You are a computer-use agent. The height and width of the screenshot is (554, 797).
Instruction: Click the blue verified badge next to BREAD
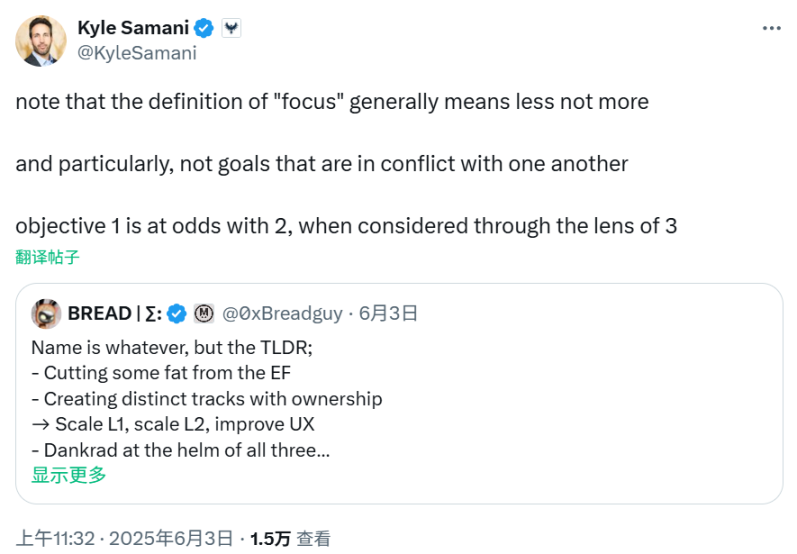(x=176, y=313)
